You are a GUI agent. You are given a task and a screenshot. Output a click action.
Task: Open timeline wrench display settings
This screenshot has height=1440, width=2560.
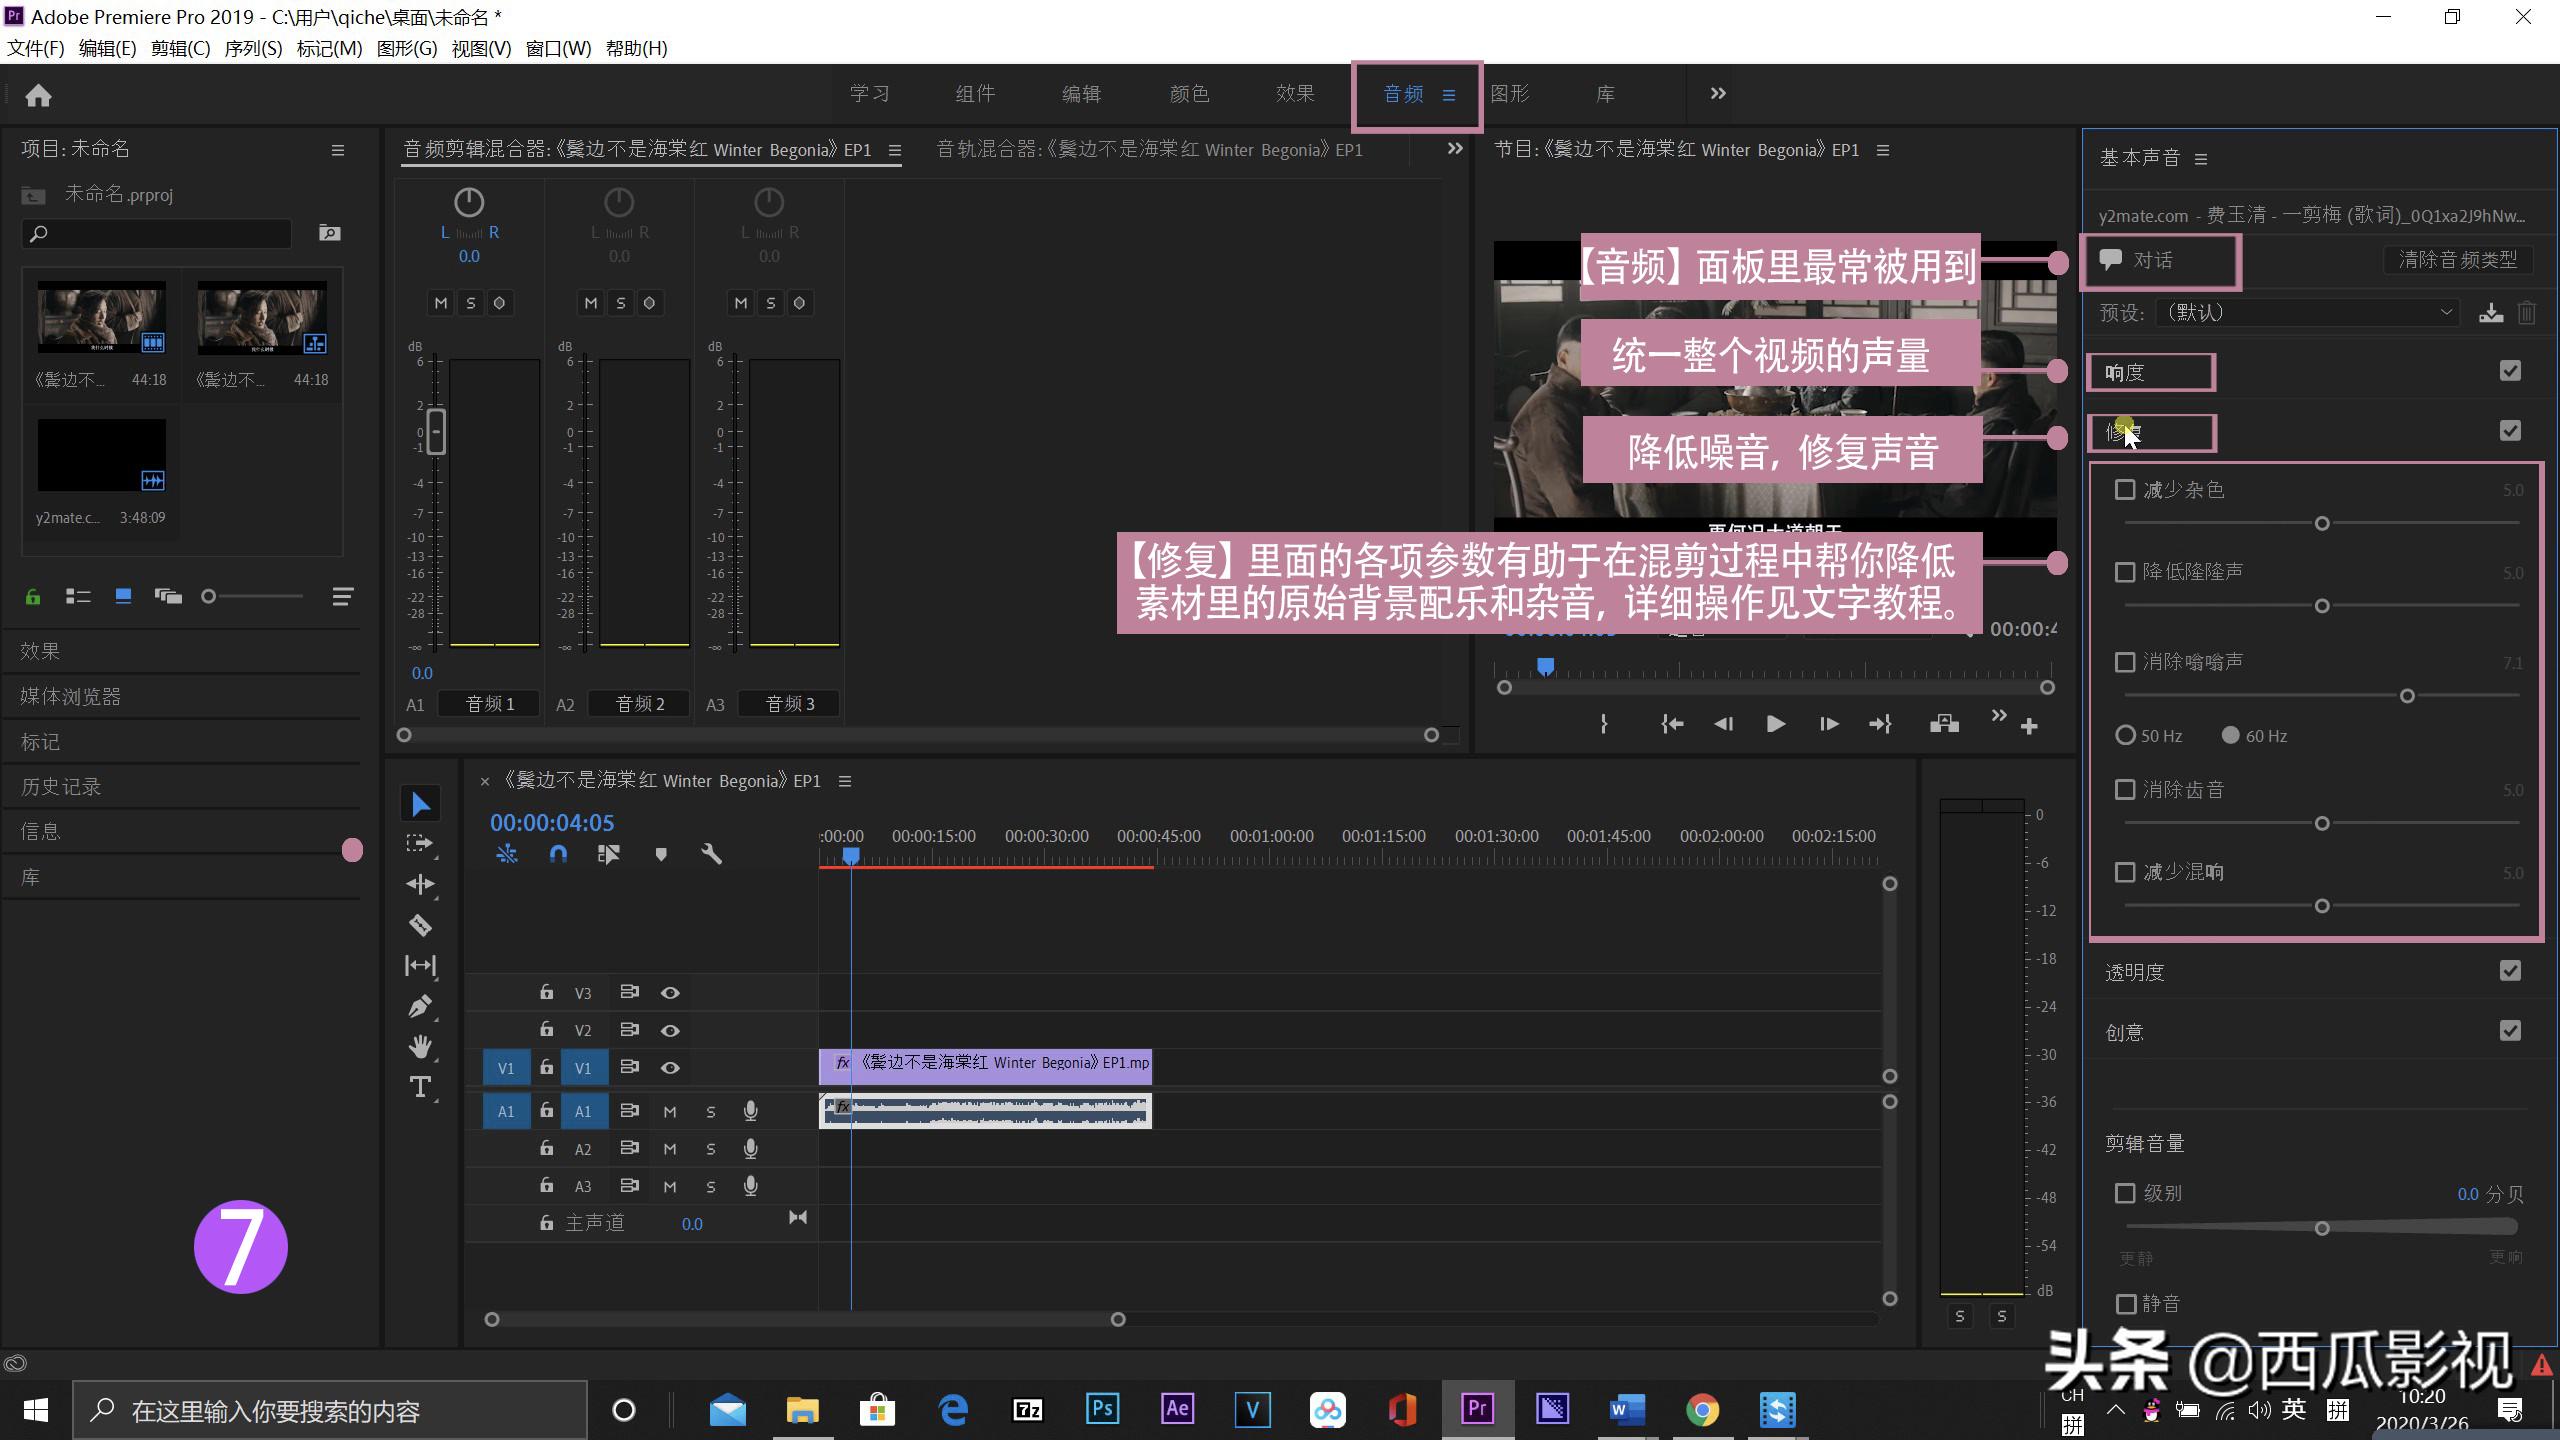(711, 854)
